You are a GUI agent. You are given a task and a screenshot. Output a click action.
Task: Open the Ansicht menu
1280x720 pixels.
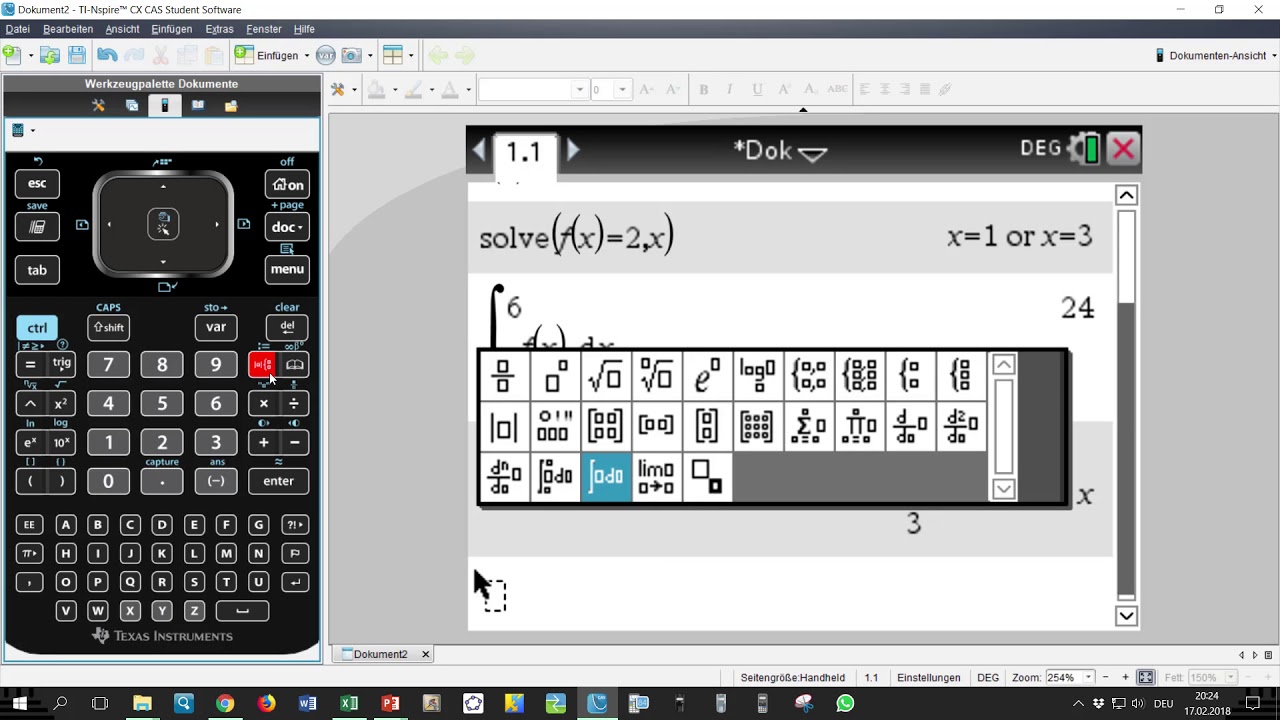click(122, 29)
